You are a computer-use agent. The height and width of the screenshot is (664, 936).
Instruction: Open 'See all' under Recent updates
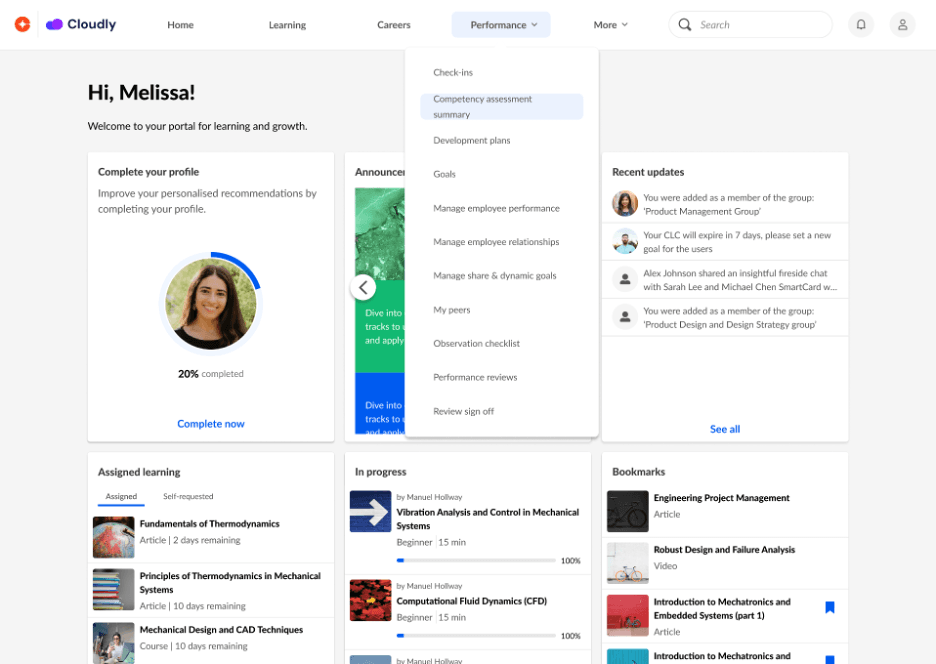[x=724, y=428]
